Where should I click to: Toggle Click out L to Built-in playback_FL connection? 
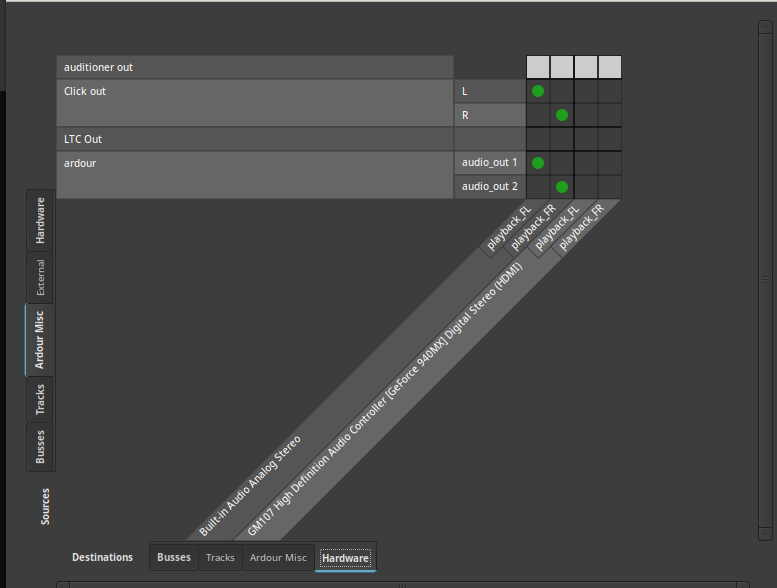[x=538, y=91]
